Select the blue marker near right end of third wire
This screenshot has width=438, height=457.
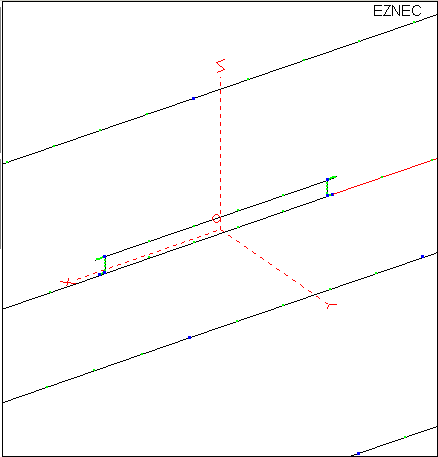[x=422, y=256]
